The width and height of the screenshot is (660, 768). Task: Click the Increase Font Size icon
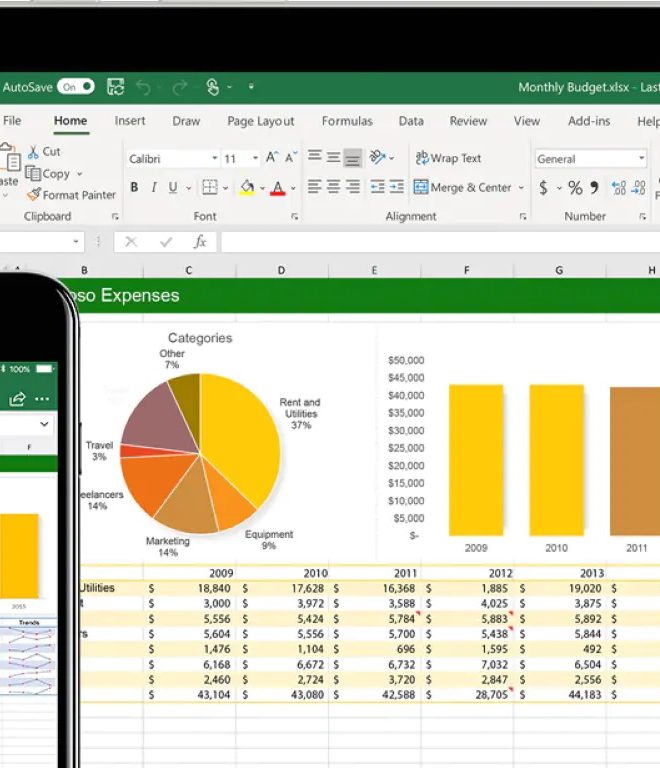click(271, 158)
